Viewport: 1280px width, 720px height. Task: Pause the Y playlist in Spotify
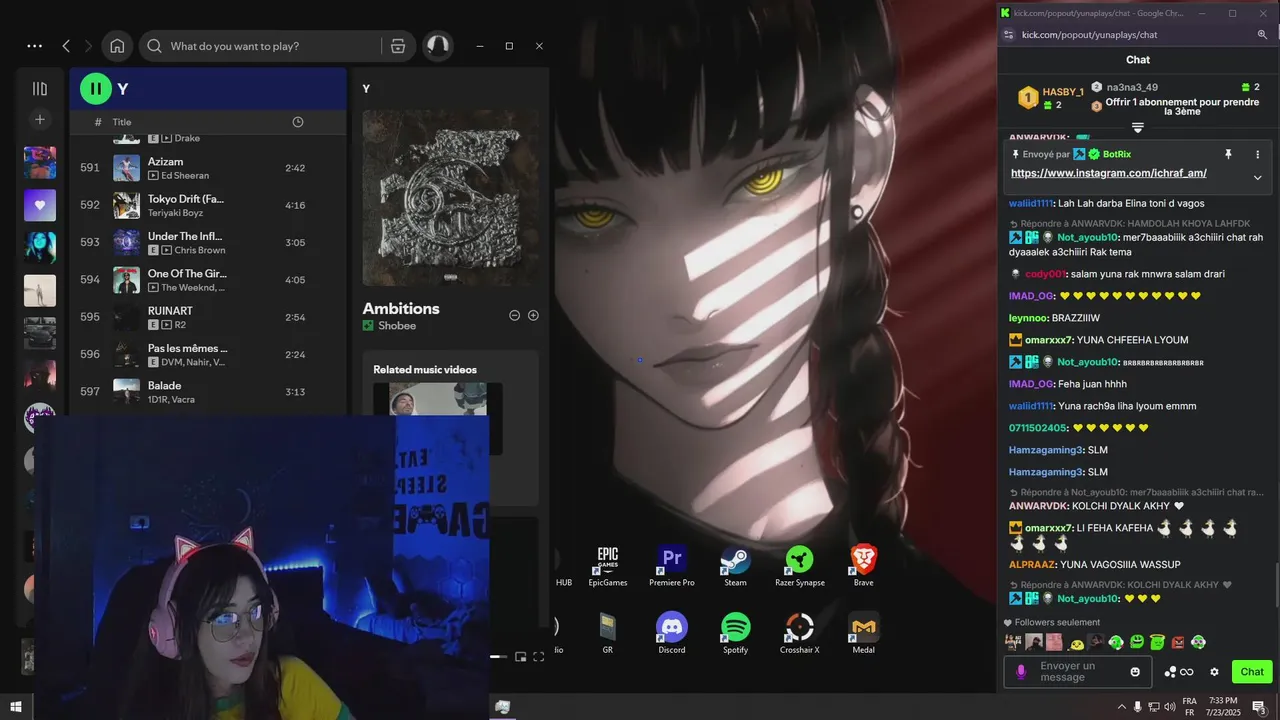coord(95,89)
